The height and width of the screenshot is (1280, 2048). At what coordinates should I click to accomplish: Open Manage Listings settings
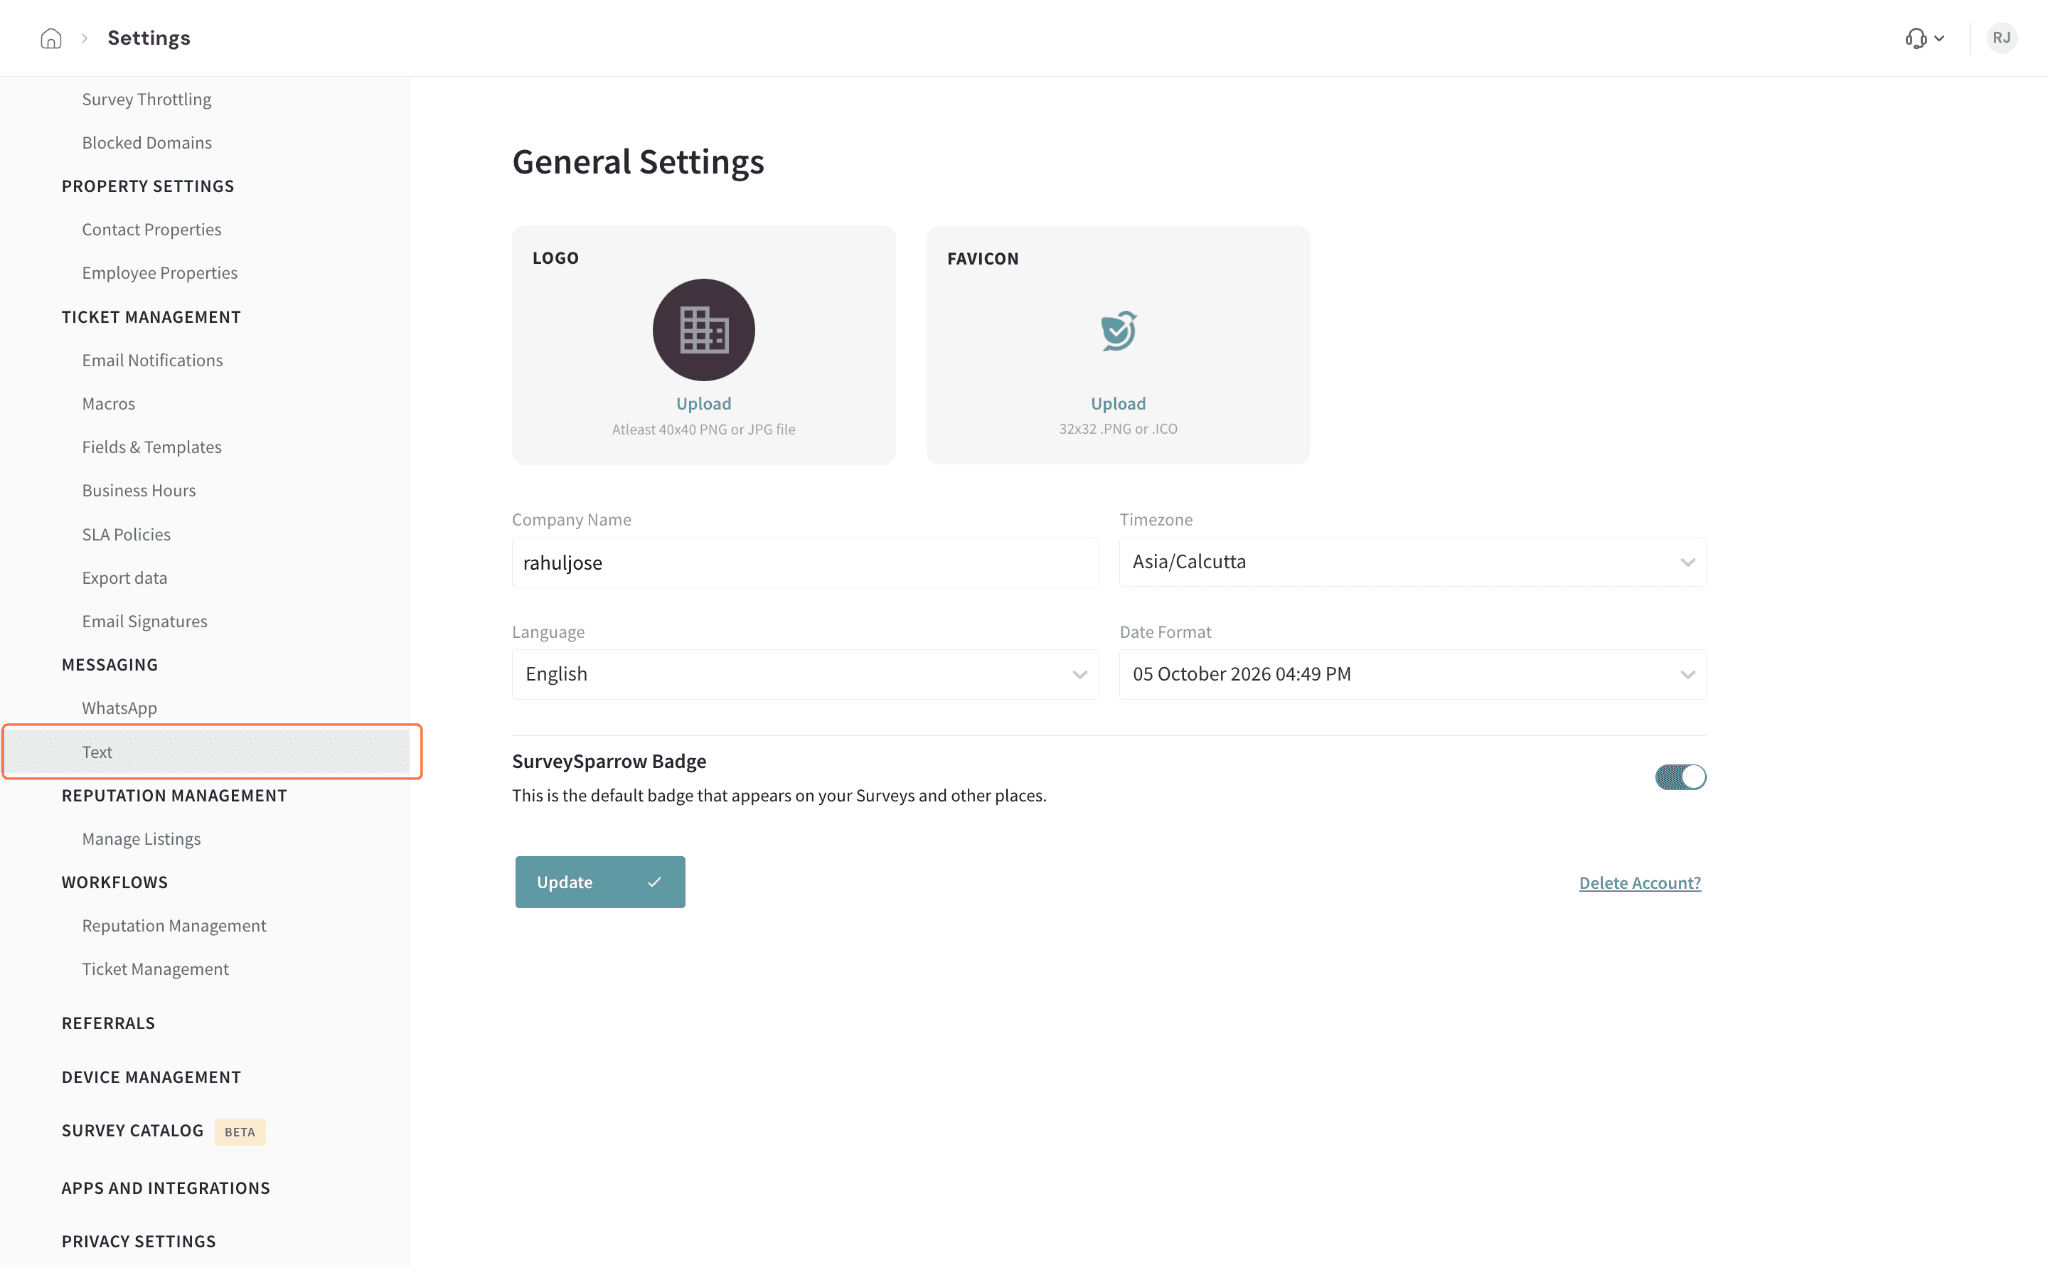[142, 839]
